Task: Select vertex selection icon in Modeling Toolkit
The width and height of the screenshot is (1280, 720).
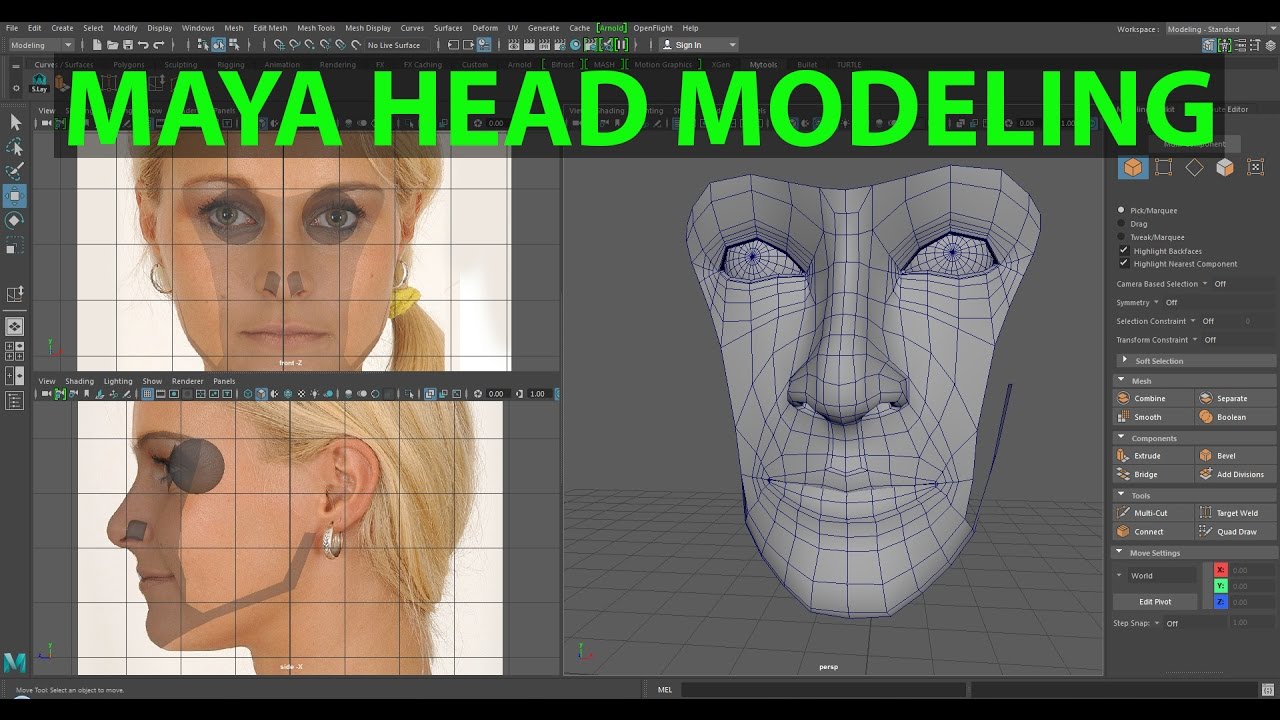Action: tap(1163, 167)
